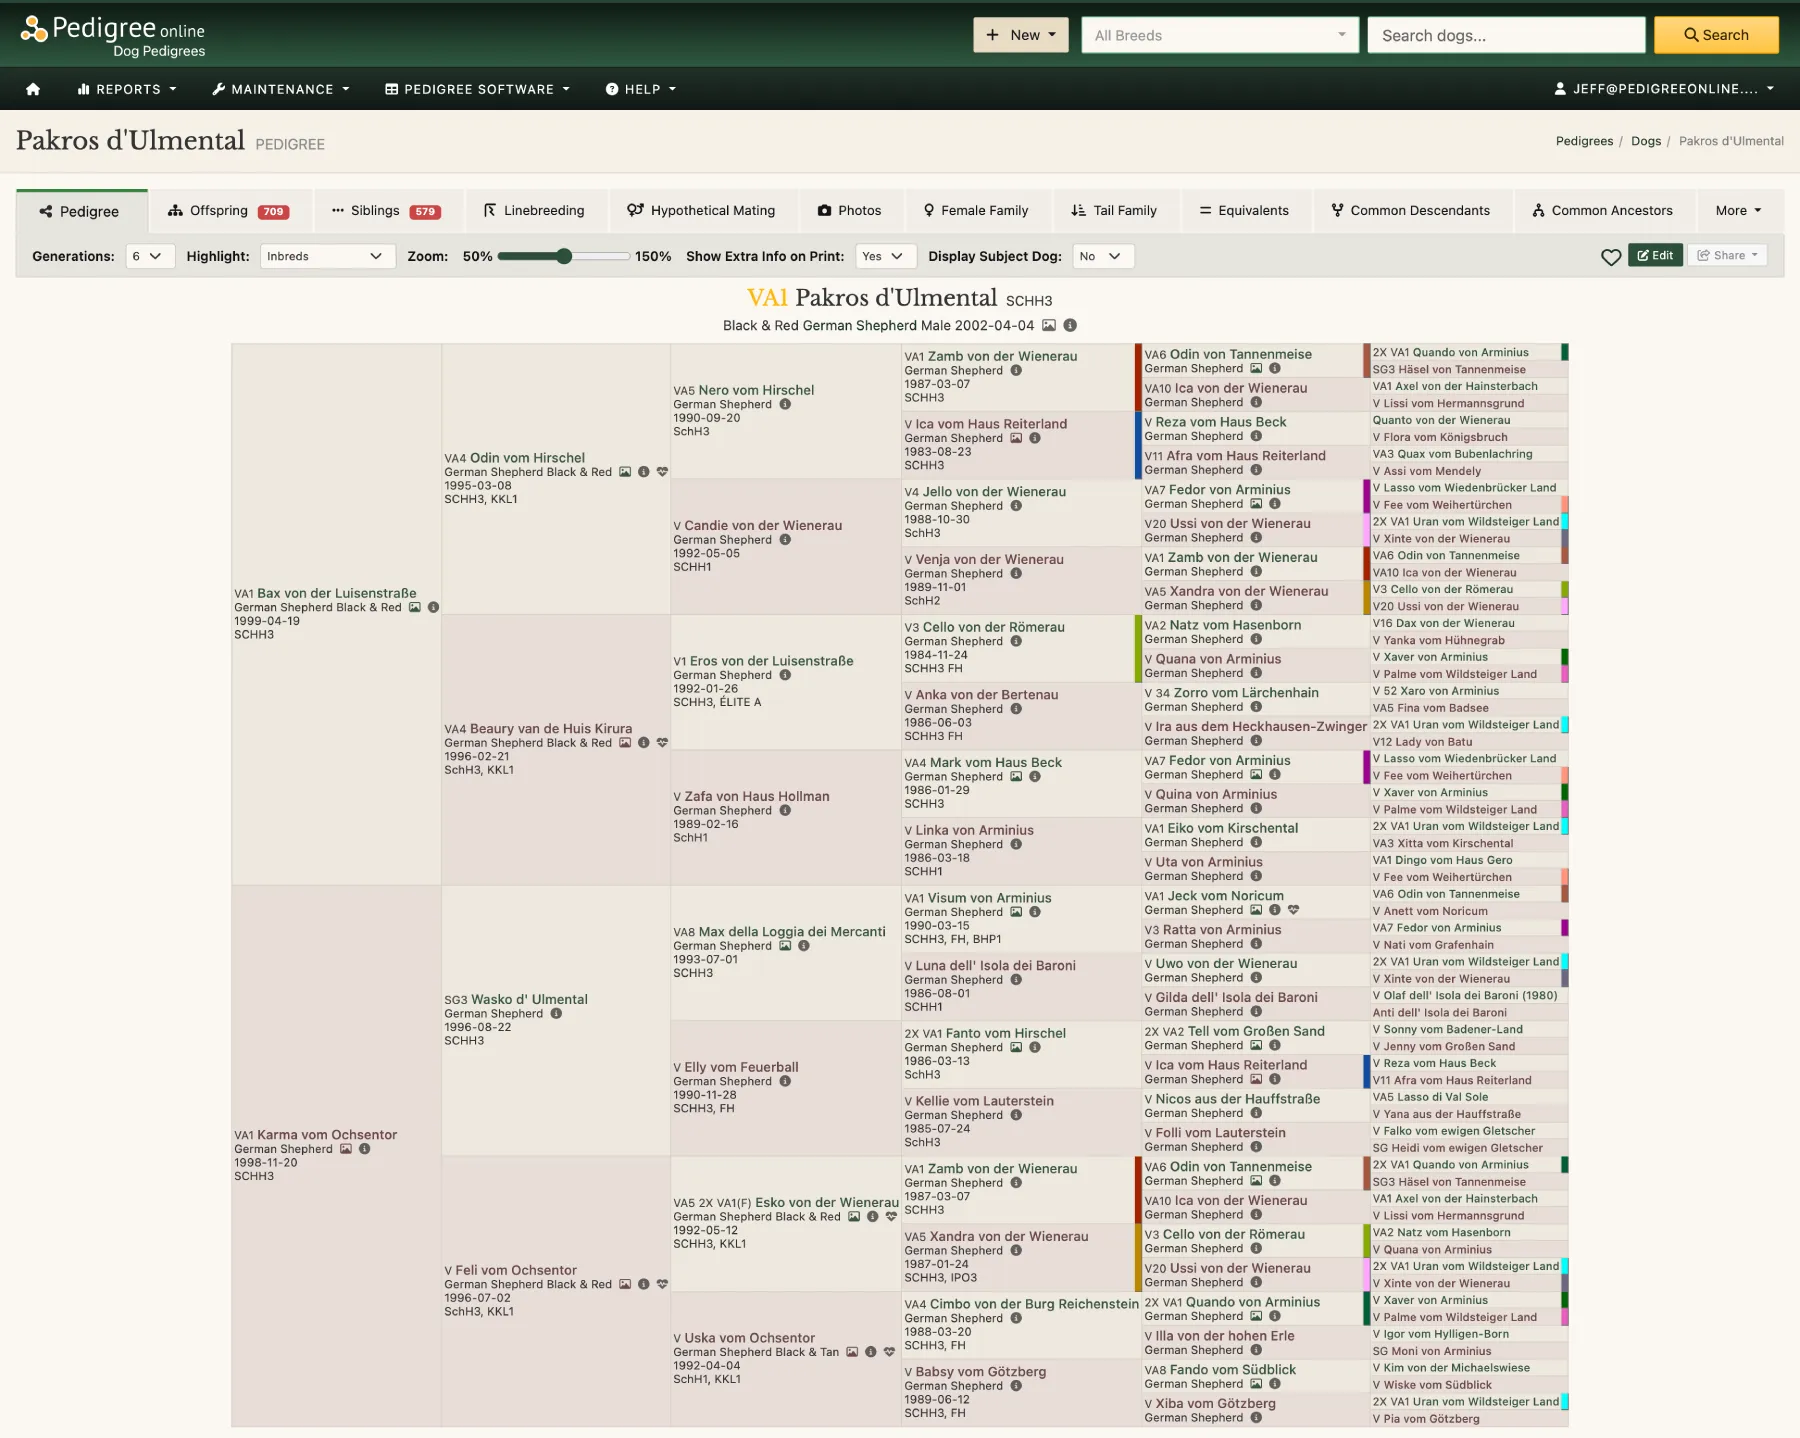Expand the More tab menu
Image resolution: width=1800 pixels, height=1438 pixels.
tap(1738, 211)
